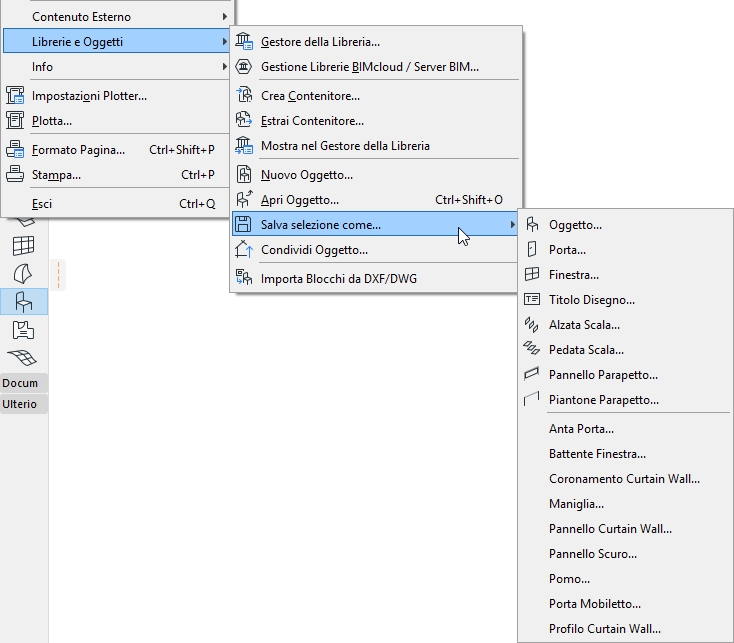Select the Shell tool in toolbox
Screen dimensions: 734x643
[23, 274]
